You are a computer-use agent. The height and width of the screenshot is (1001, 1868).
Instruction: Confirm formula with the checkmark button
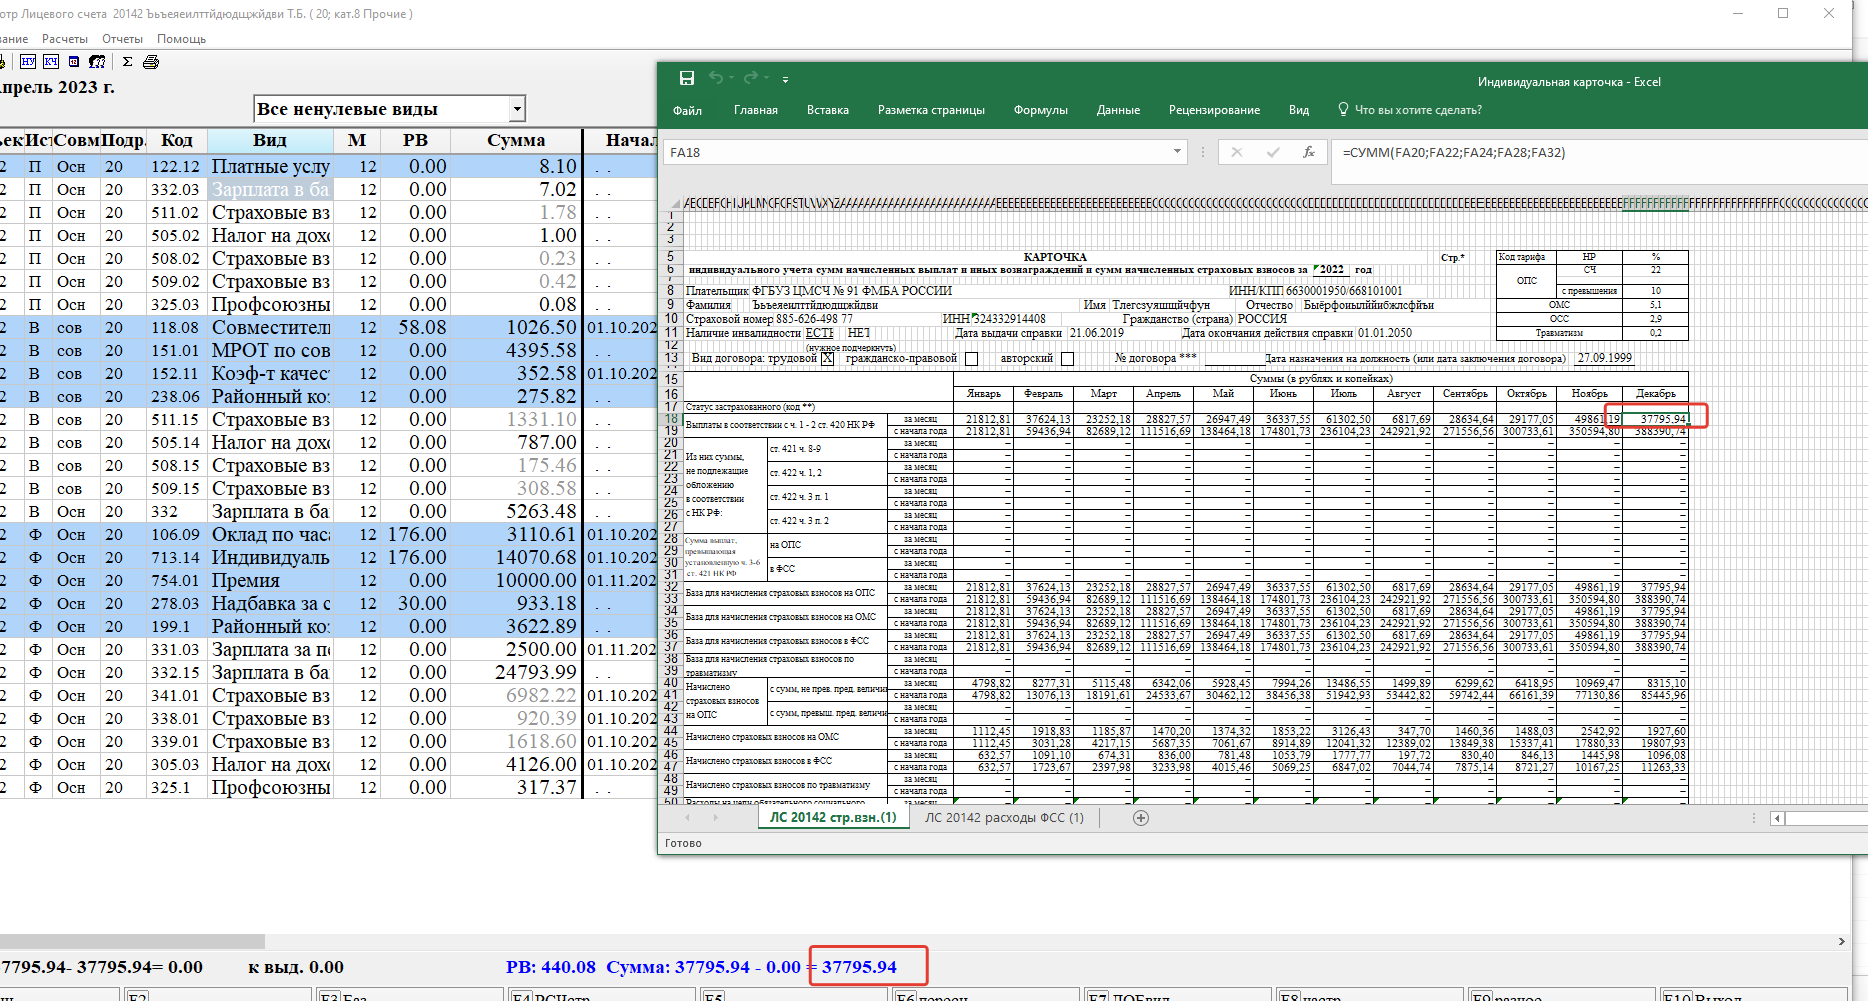(1273, 152)
